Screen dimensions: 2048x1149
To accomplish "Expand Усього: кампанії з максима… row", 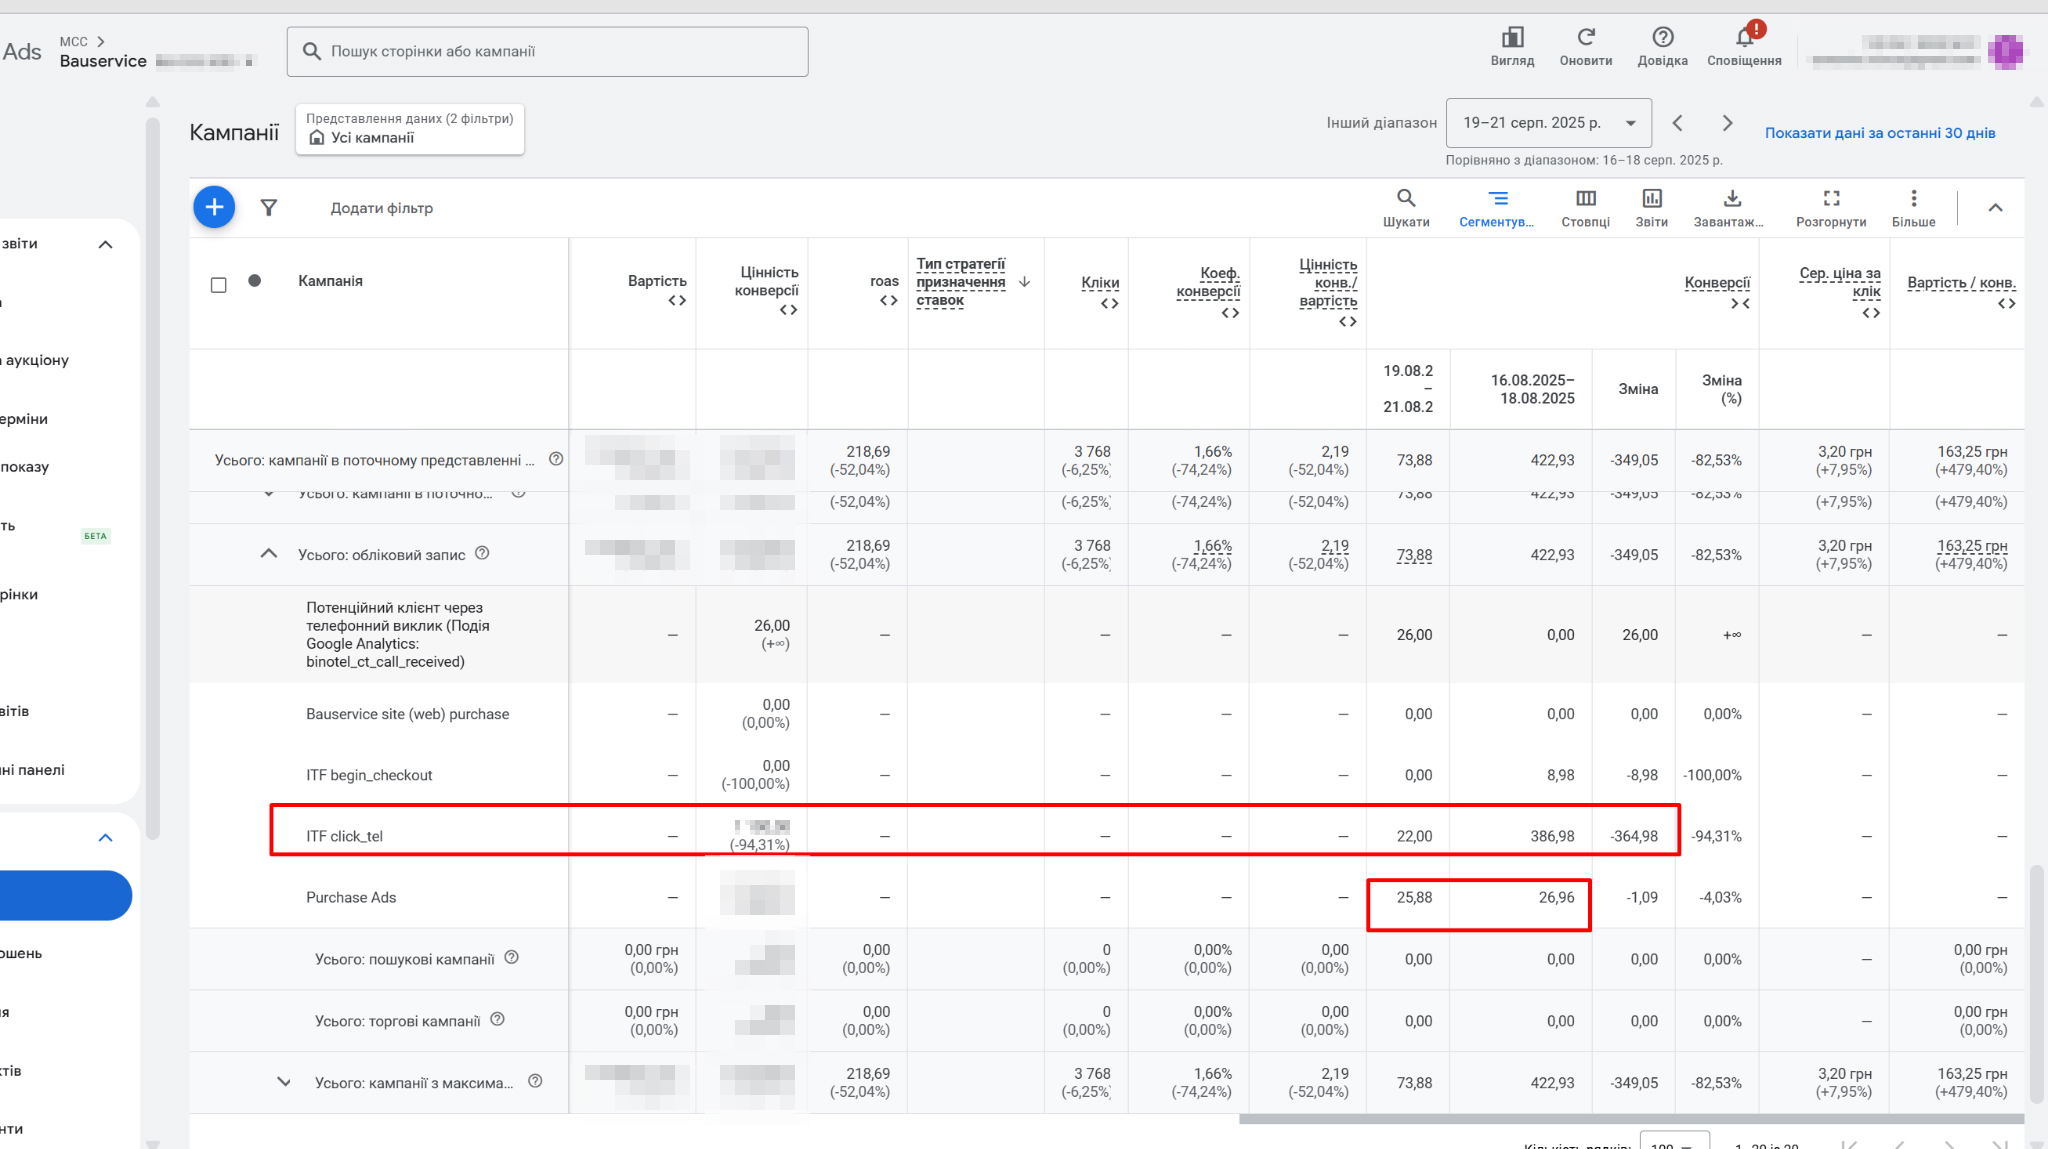I will (x=284, y=1082).
